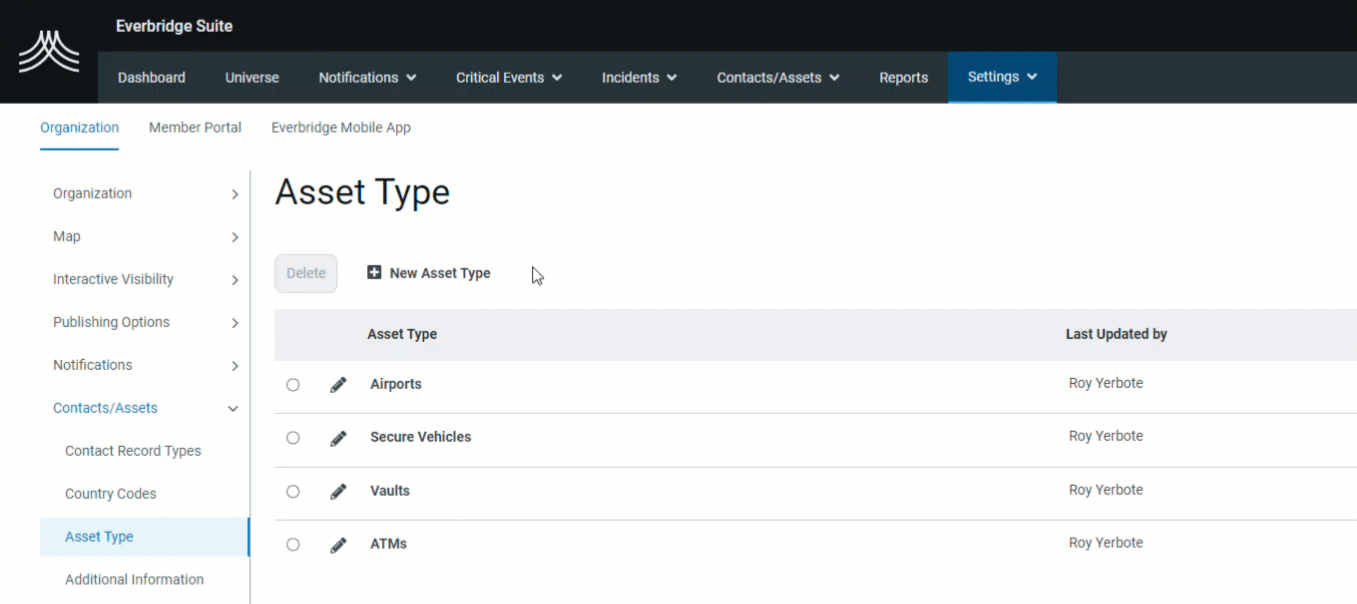Viewport: 1357px width, 604px height.
Task: Click Roy Yerbote in the ATMs row
Action: (1105, 543)
